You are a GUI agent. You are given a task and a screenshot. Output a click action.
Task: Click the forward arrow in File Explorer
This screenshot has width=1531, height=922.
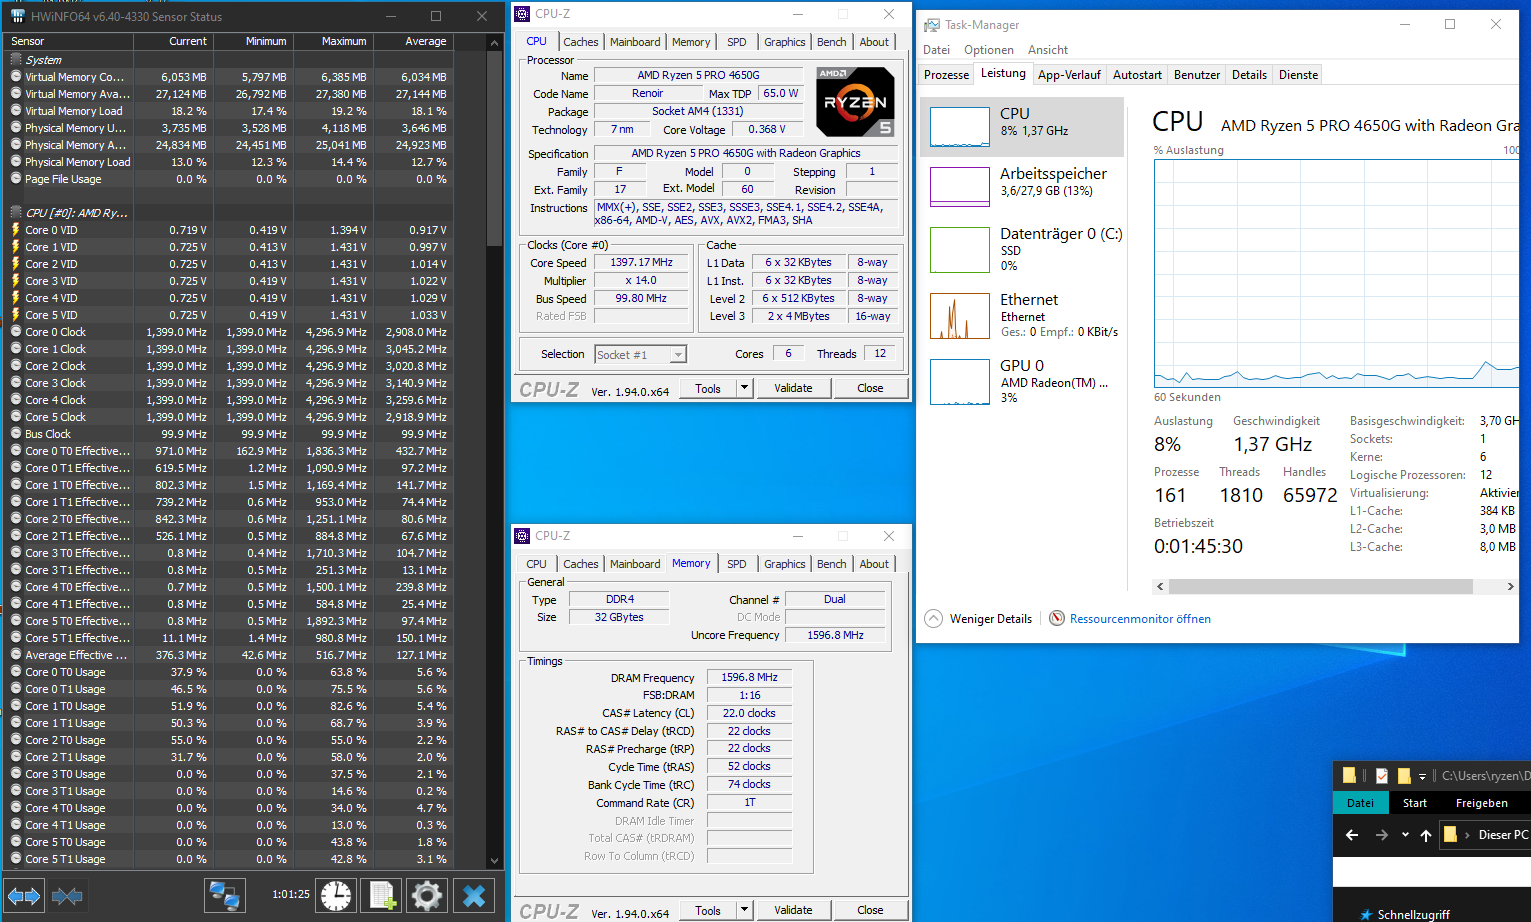tap(1382, 835)
